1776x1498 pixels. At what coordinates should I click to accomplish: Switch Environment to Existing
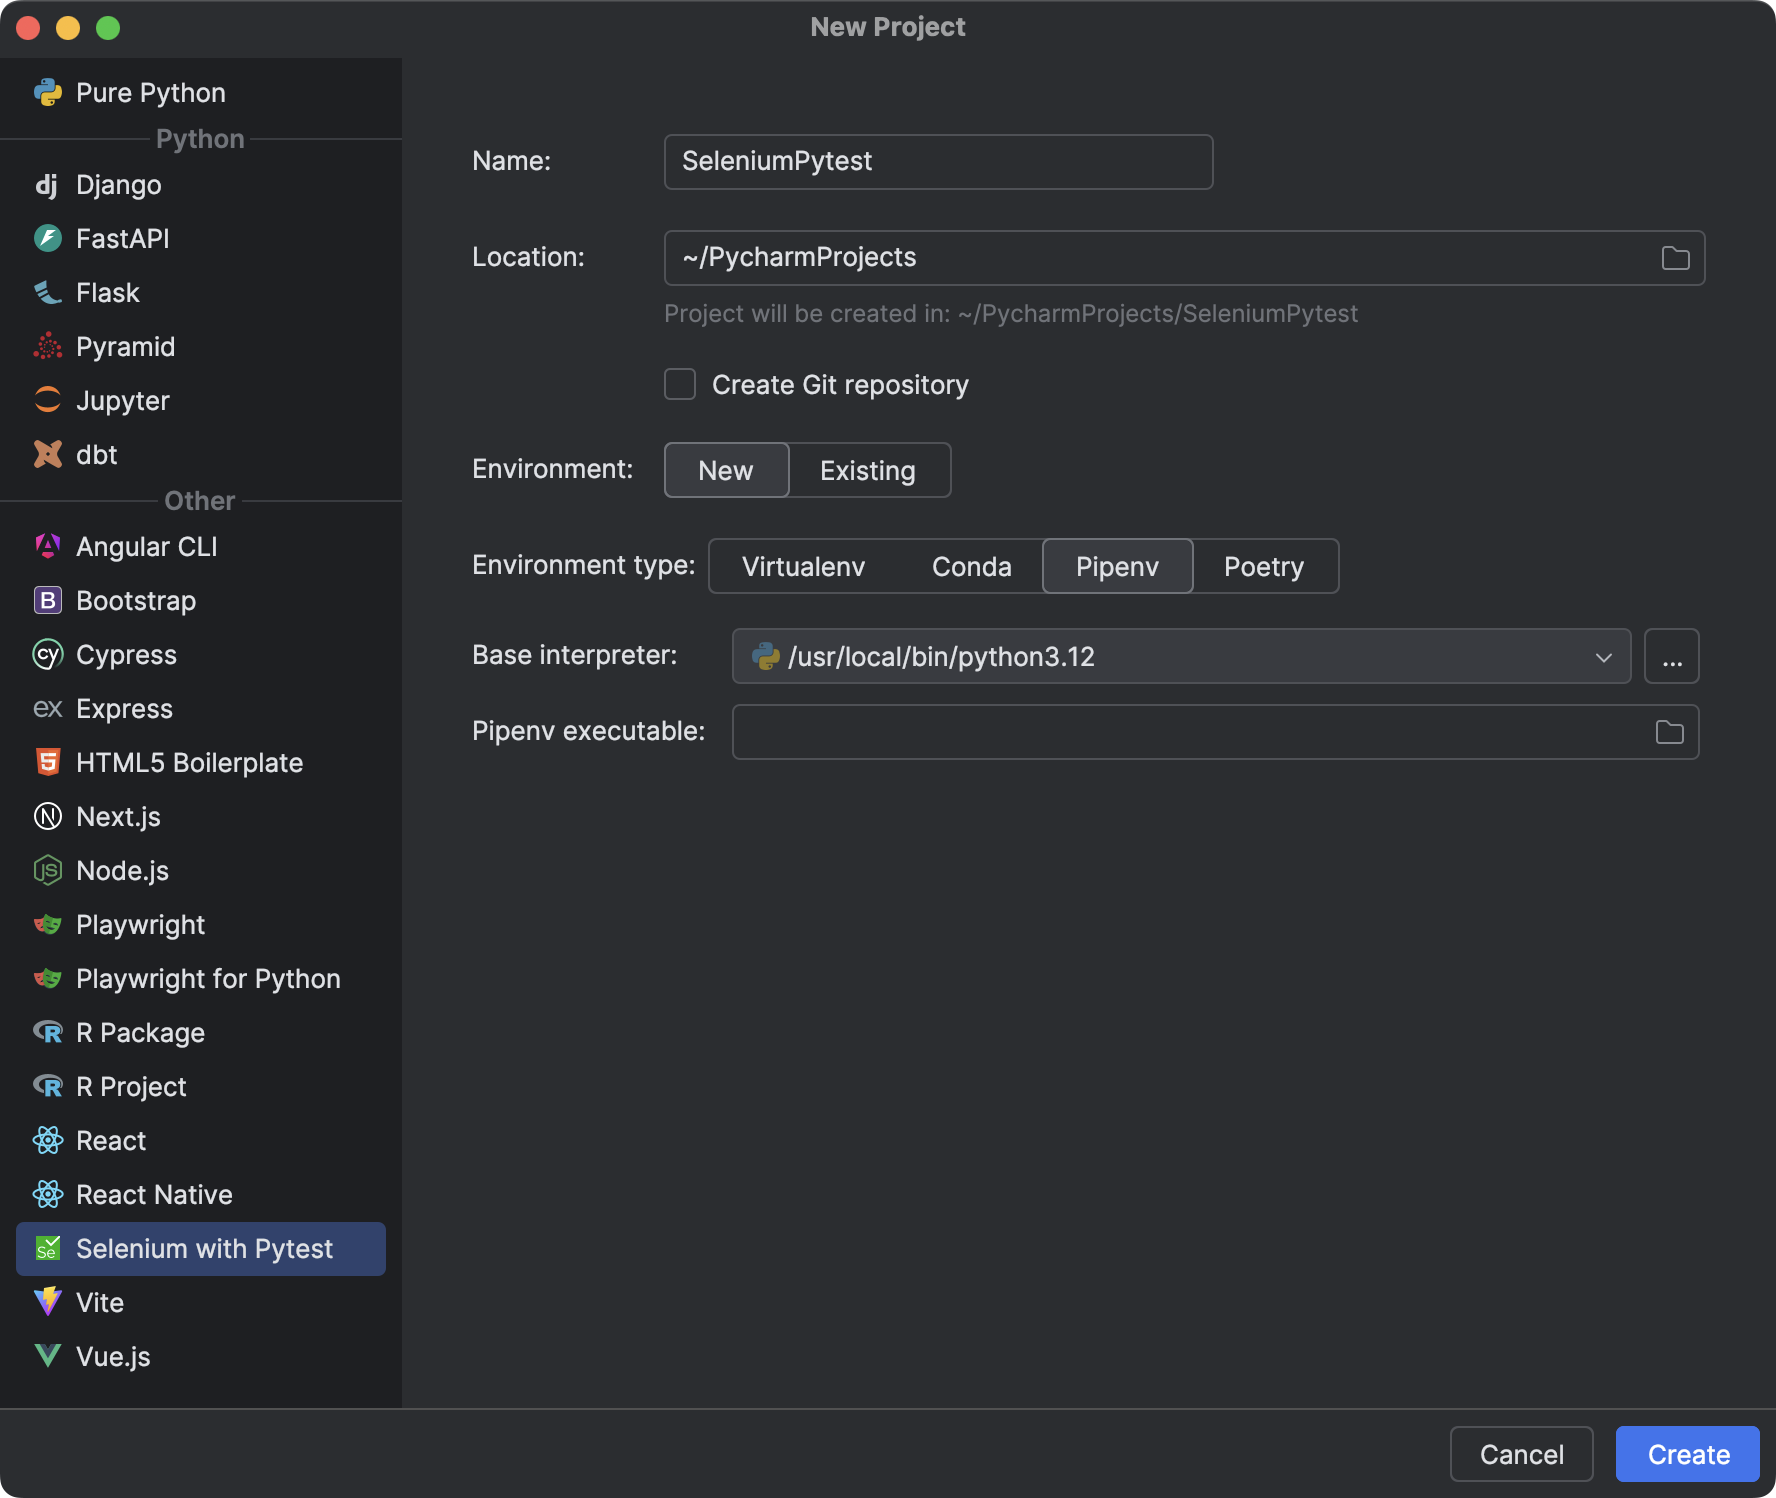coord(867,470)
